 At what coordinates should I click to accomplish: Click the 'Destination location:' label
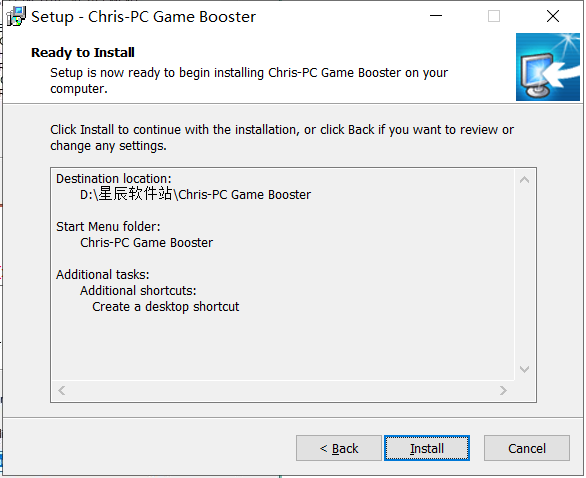coord(114,179)
